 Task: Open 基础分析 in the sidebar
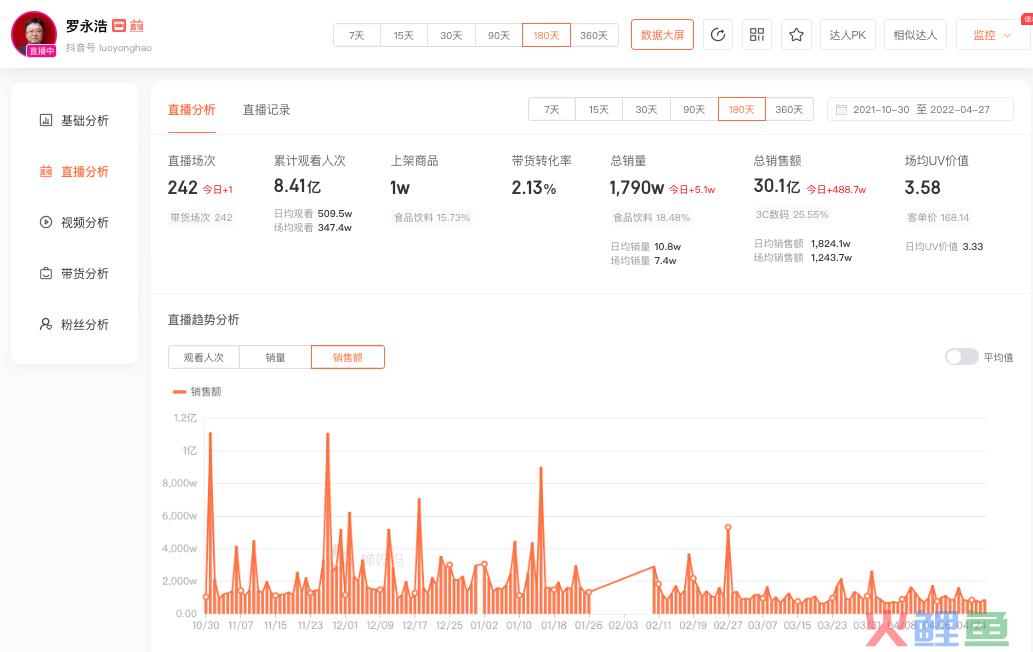pyautogui.click(x=85, y=120)
